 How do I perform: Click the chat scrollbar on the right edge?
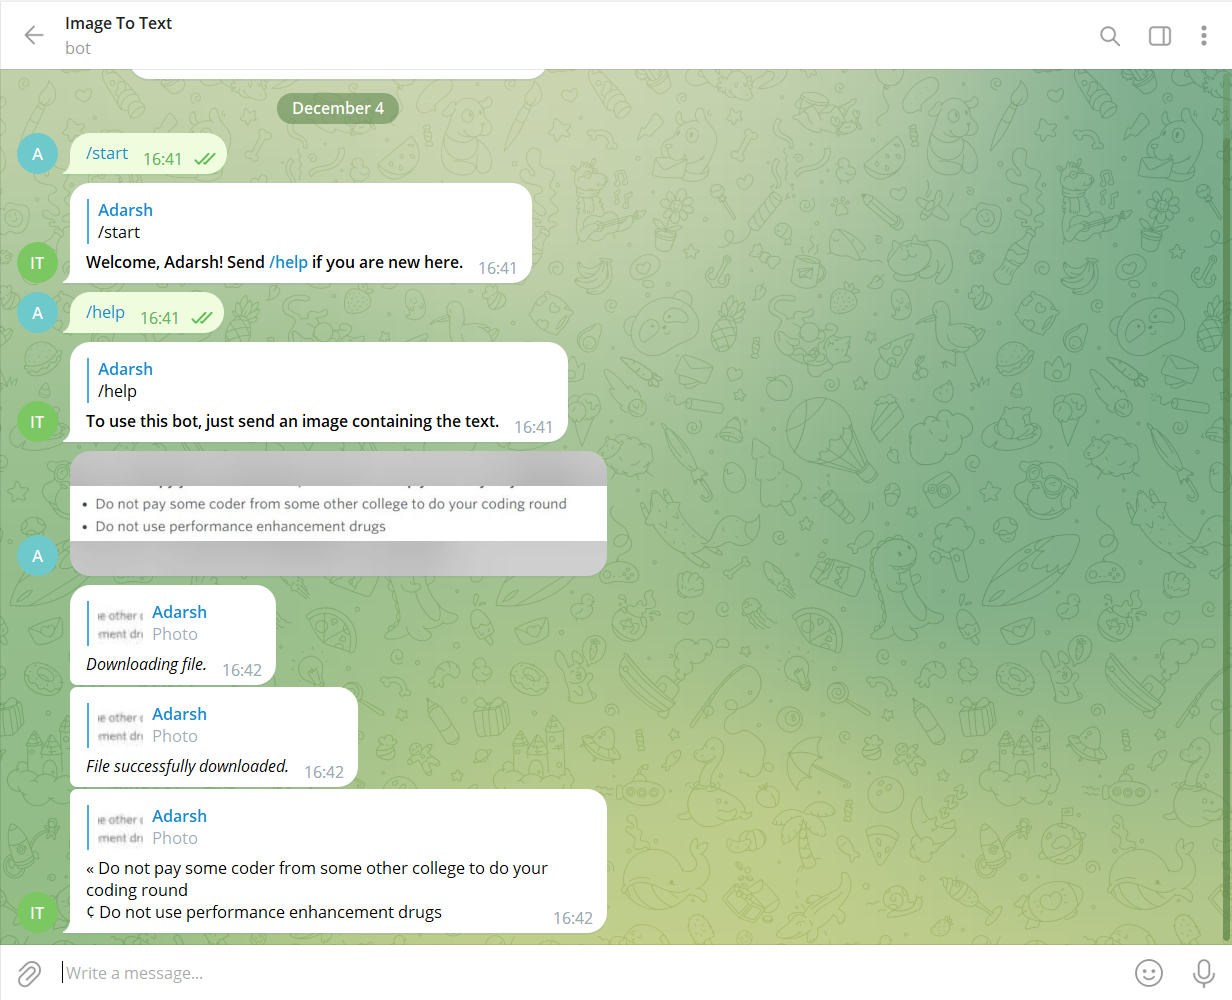pyautogui.click(x=1228, y=540)
